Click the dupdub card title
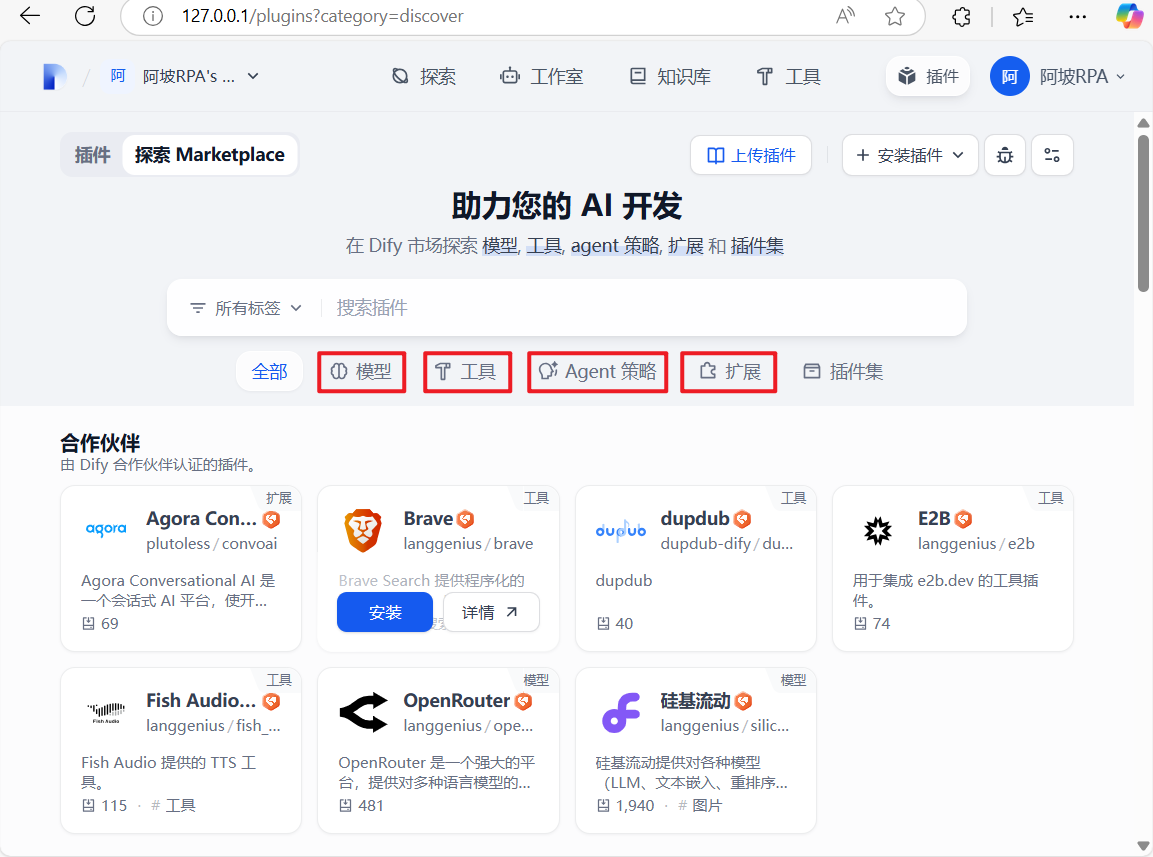 coord(695,519)
